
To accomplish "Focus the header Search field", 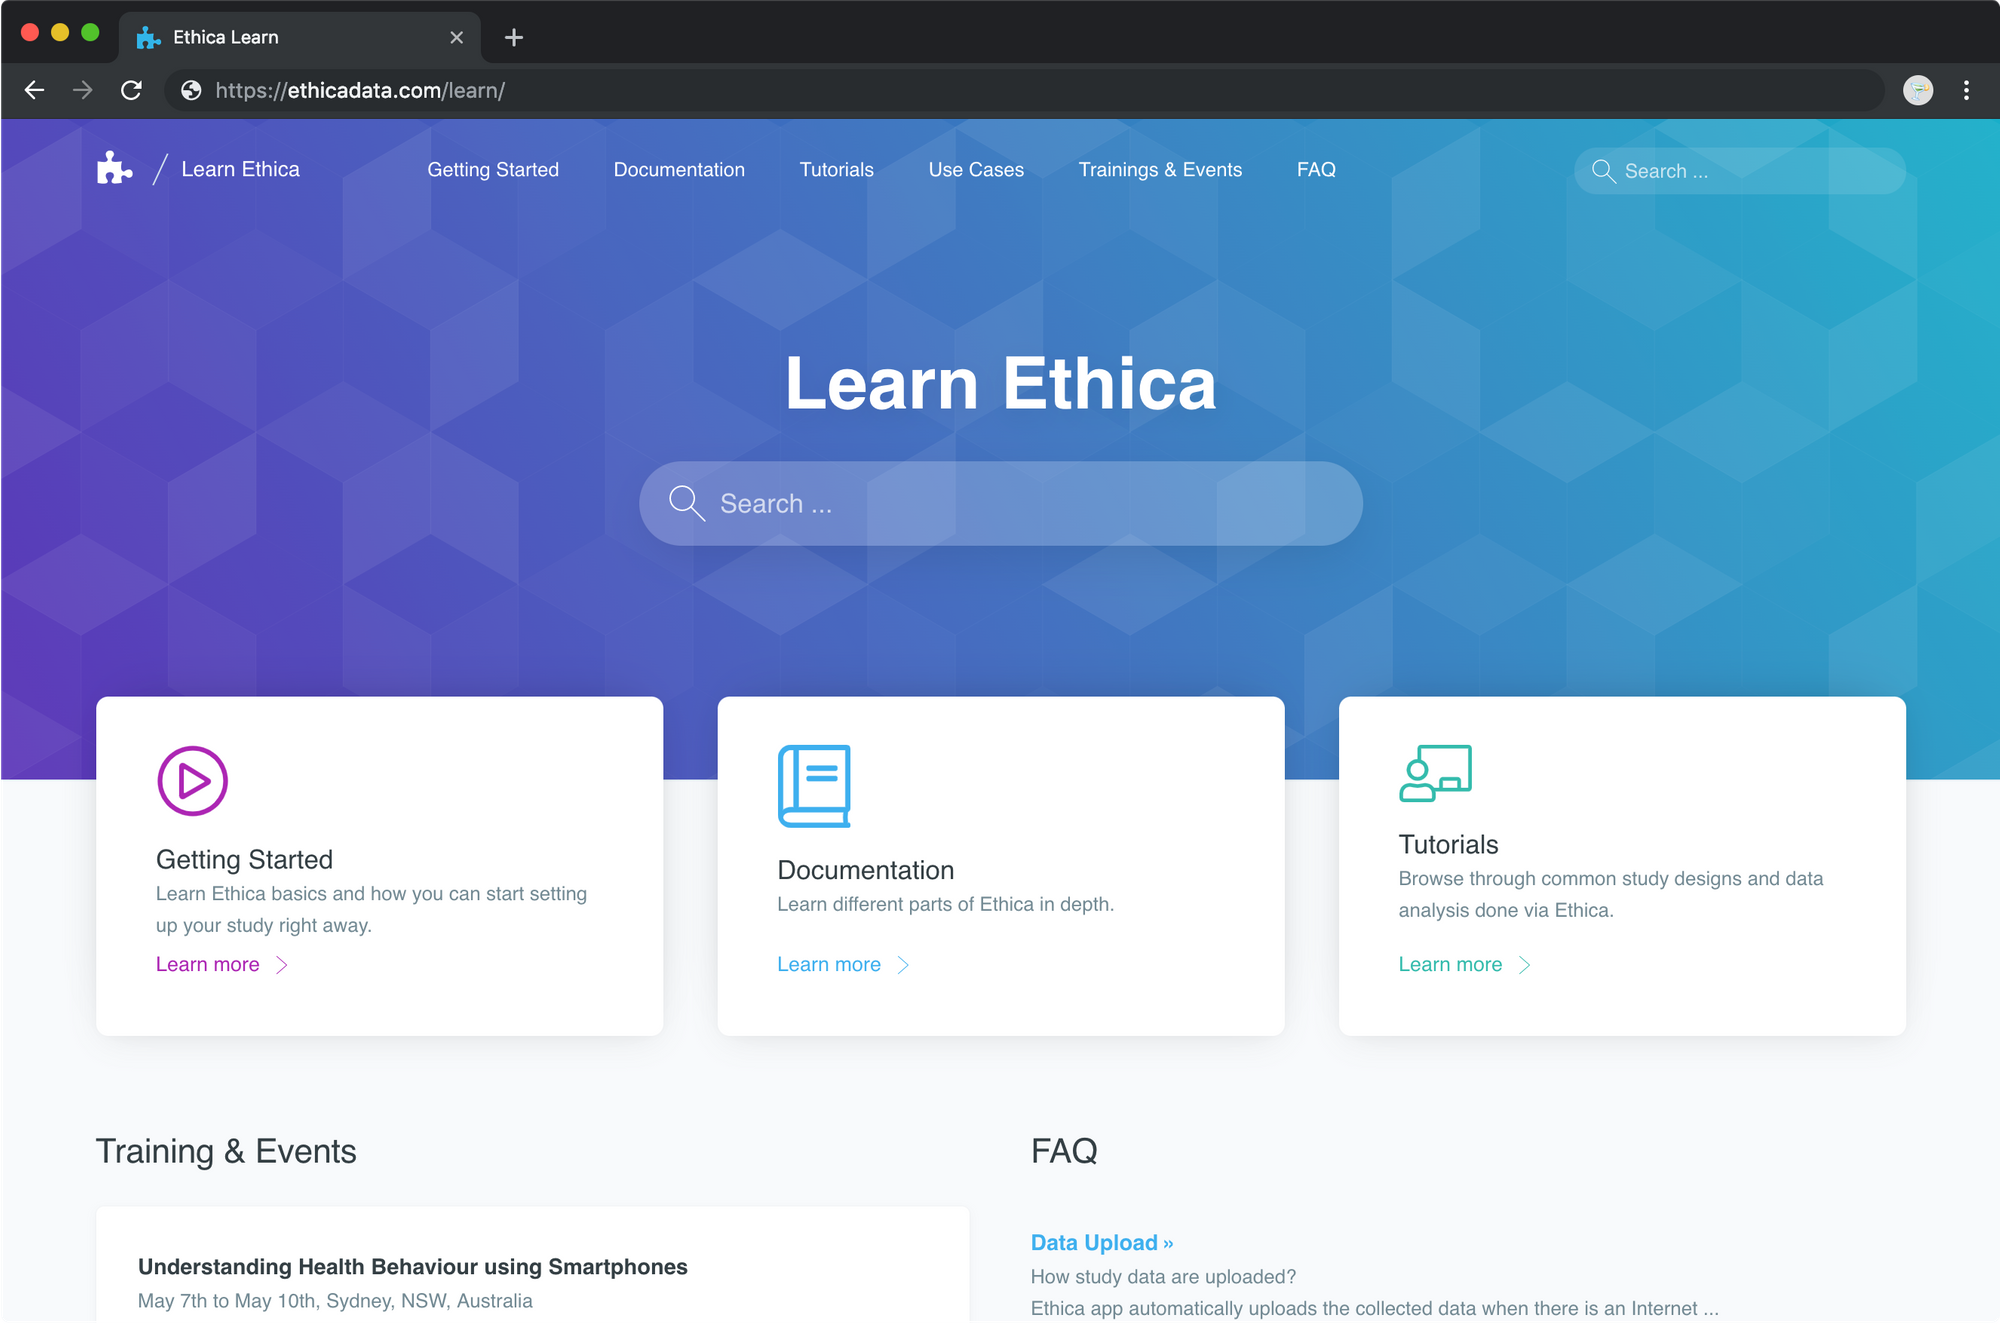I will (1740, 171).
